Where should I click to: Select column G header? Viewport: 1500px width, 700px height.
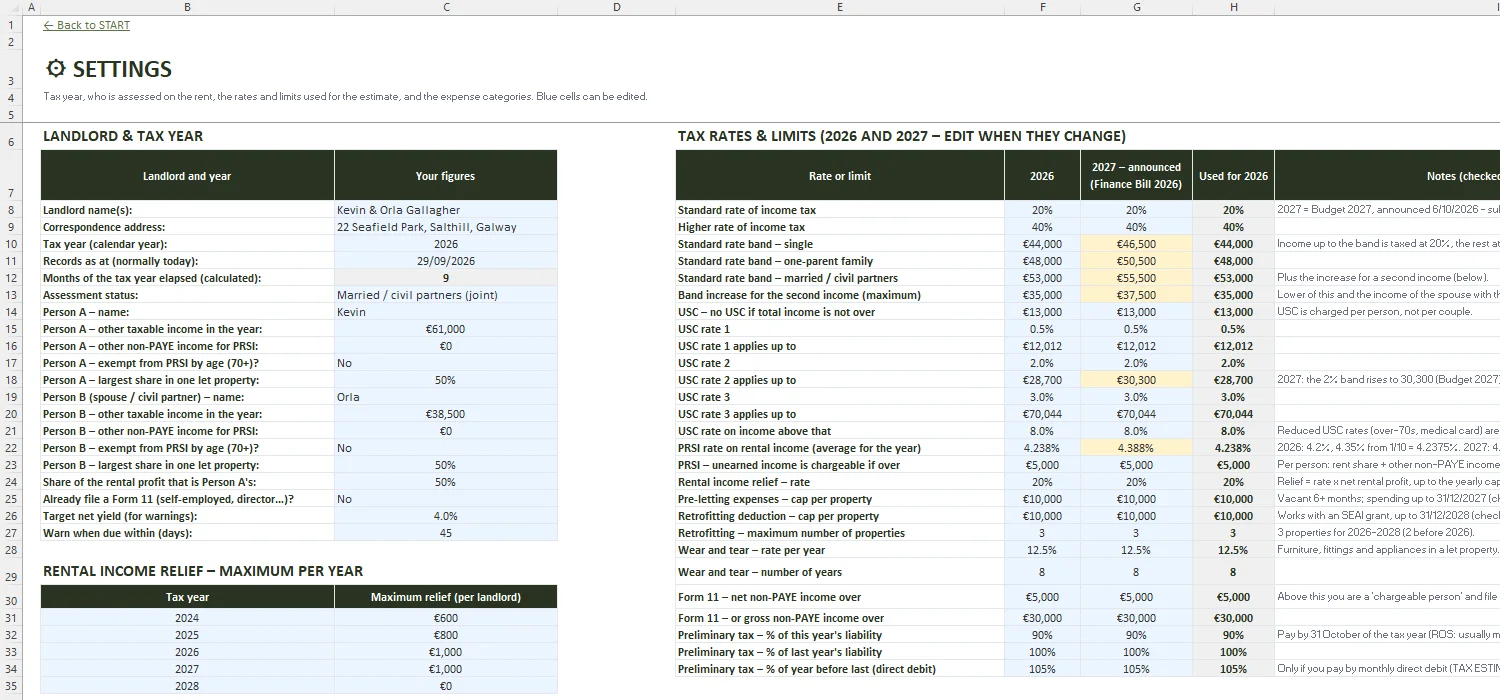coord(1136,7)
